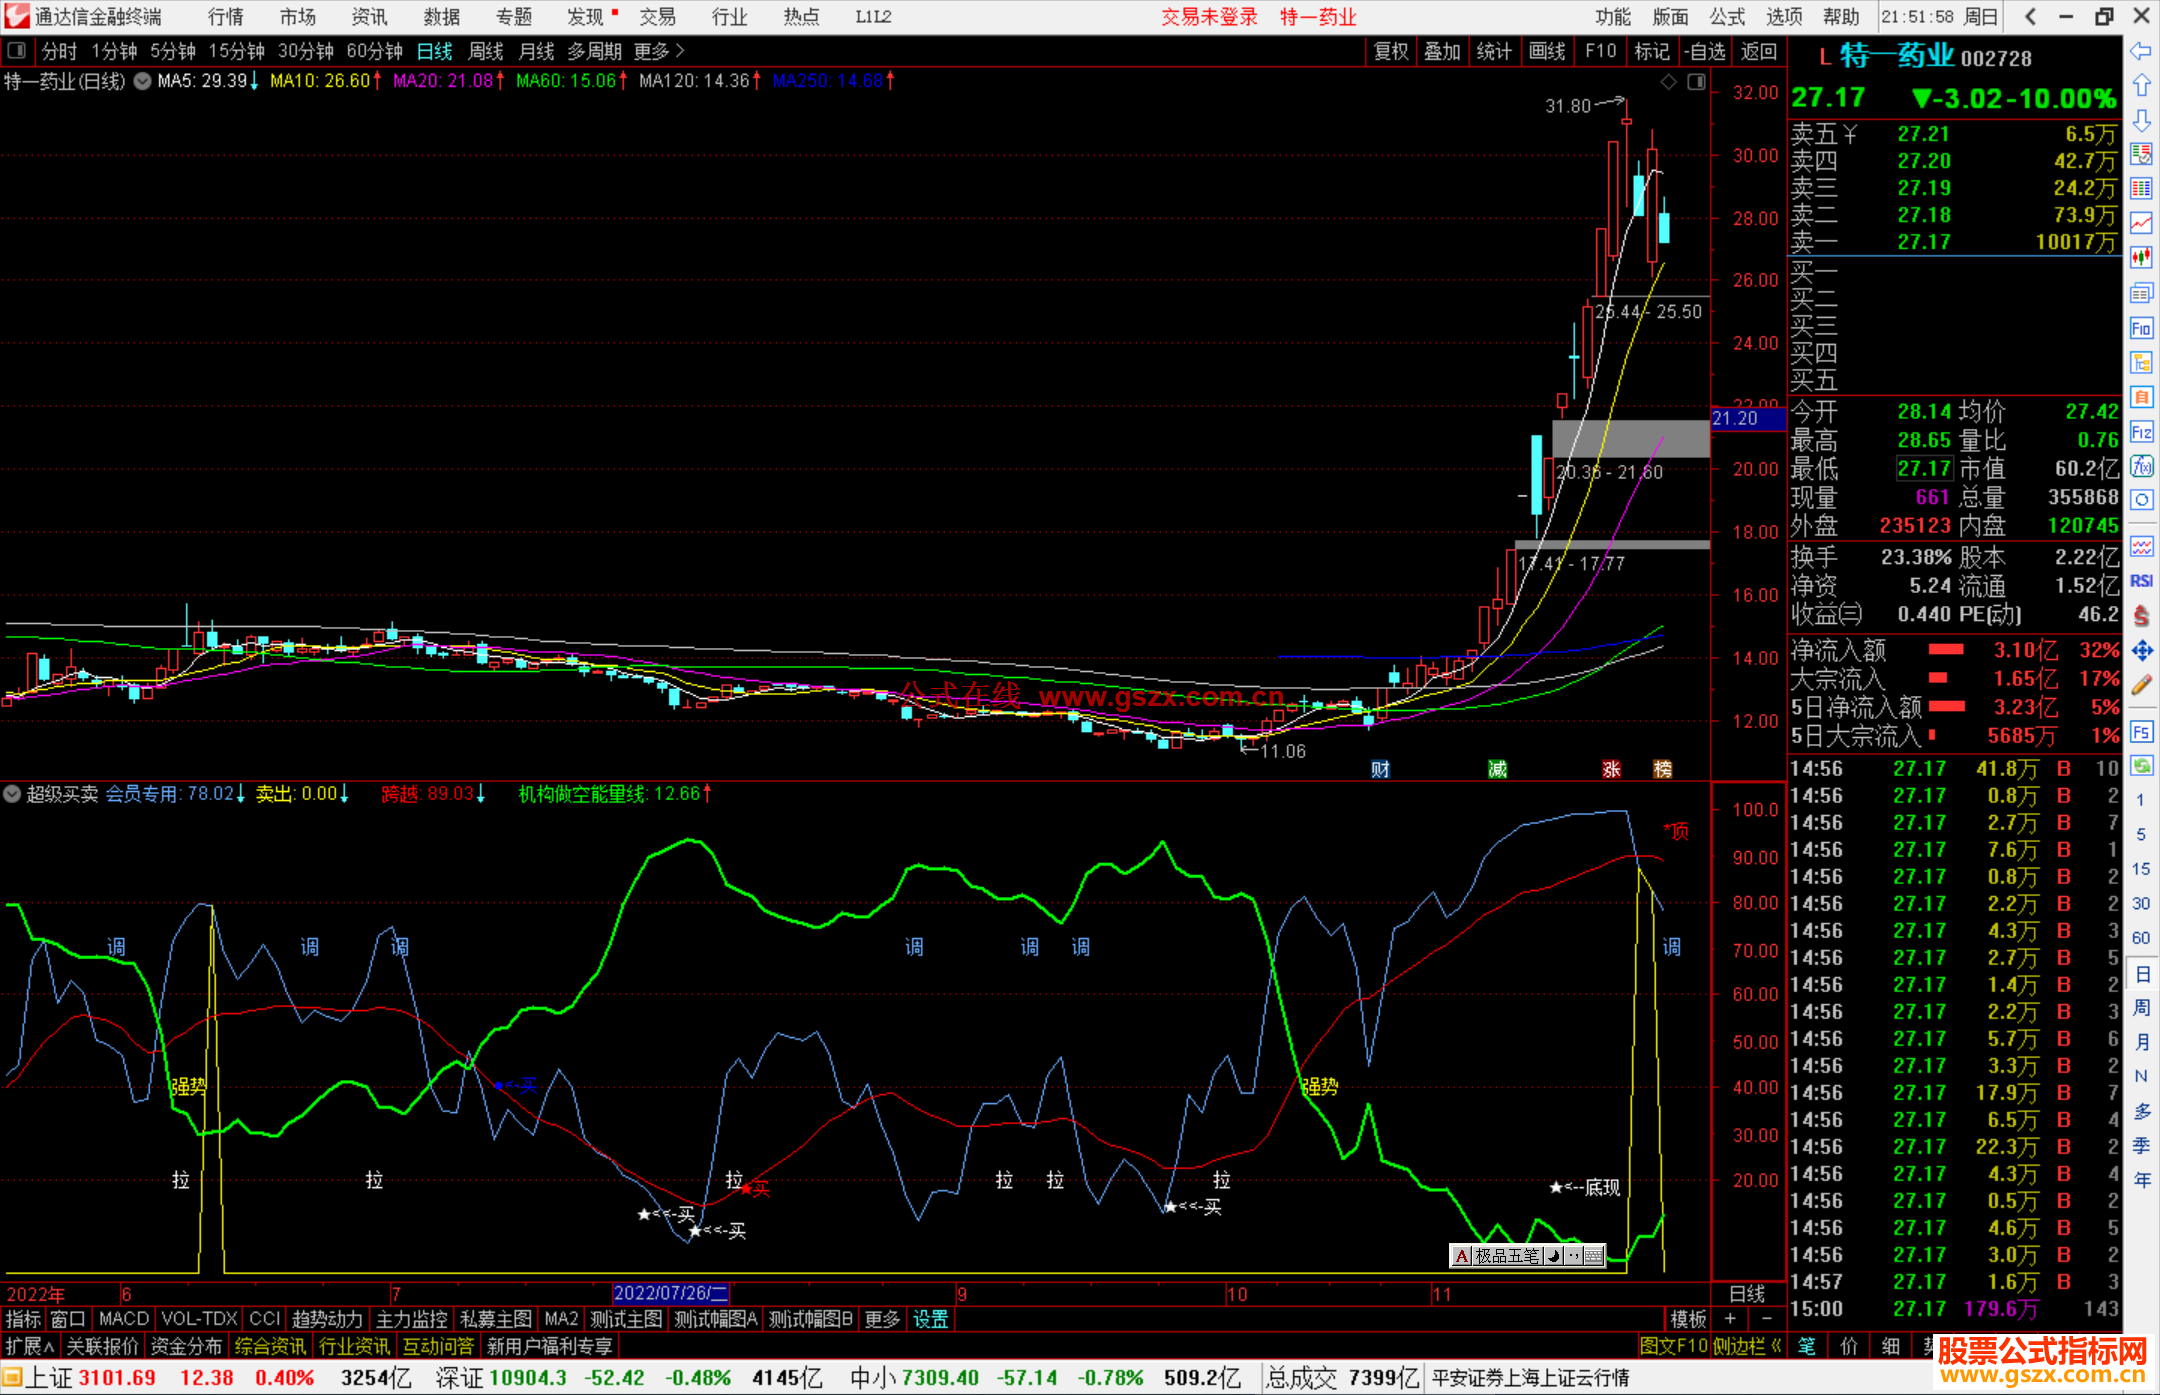
Task: Click the red S dollar icon
Action: pyautogui.click(x=2141, y=616)
